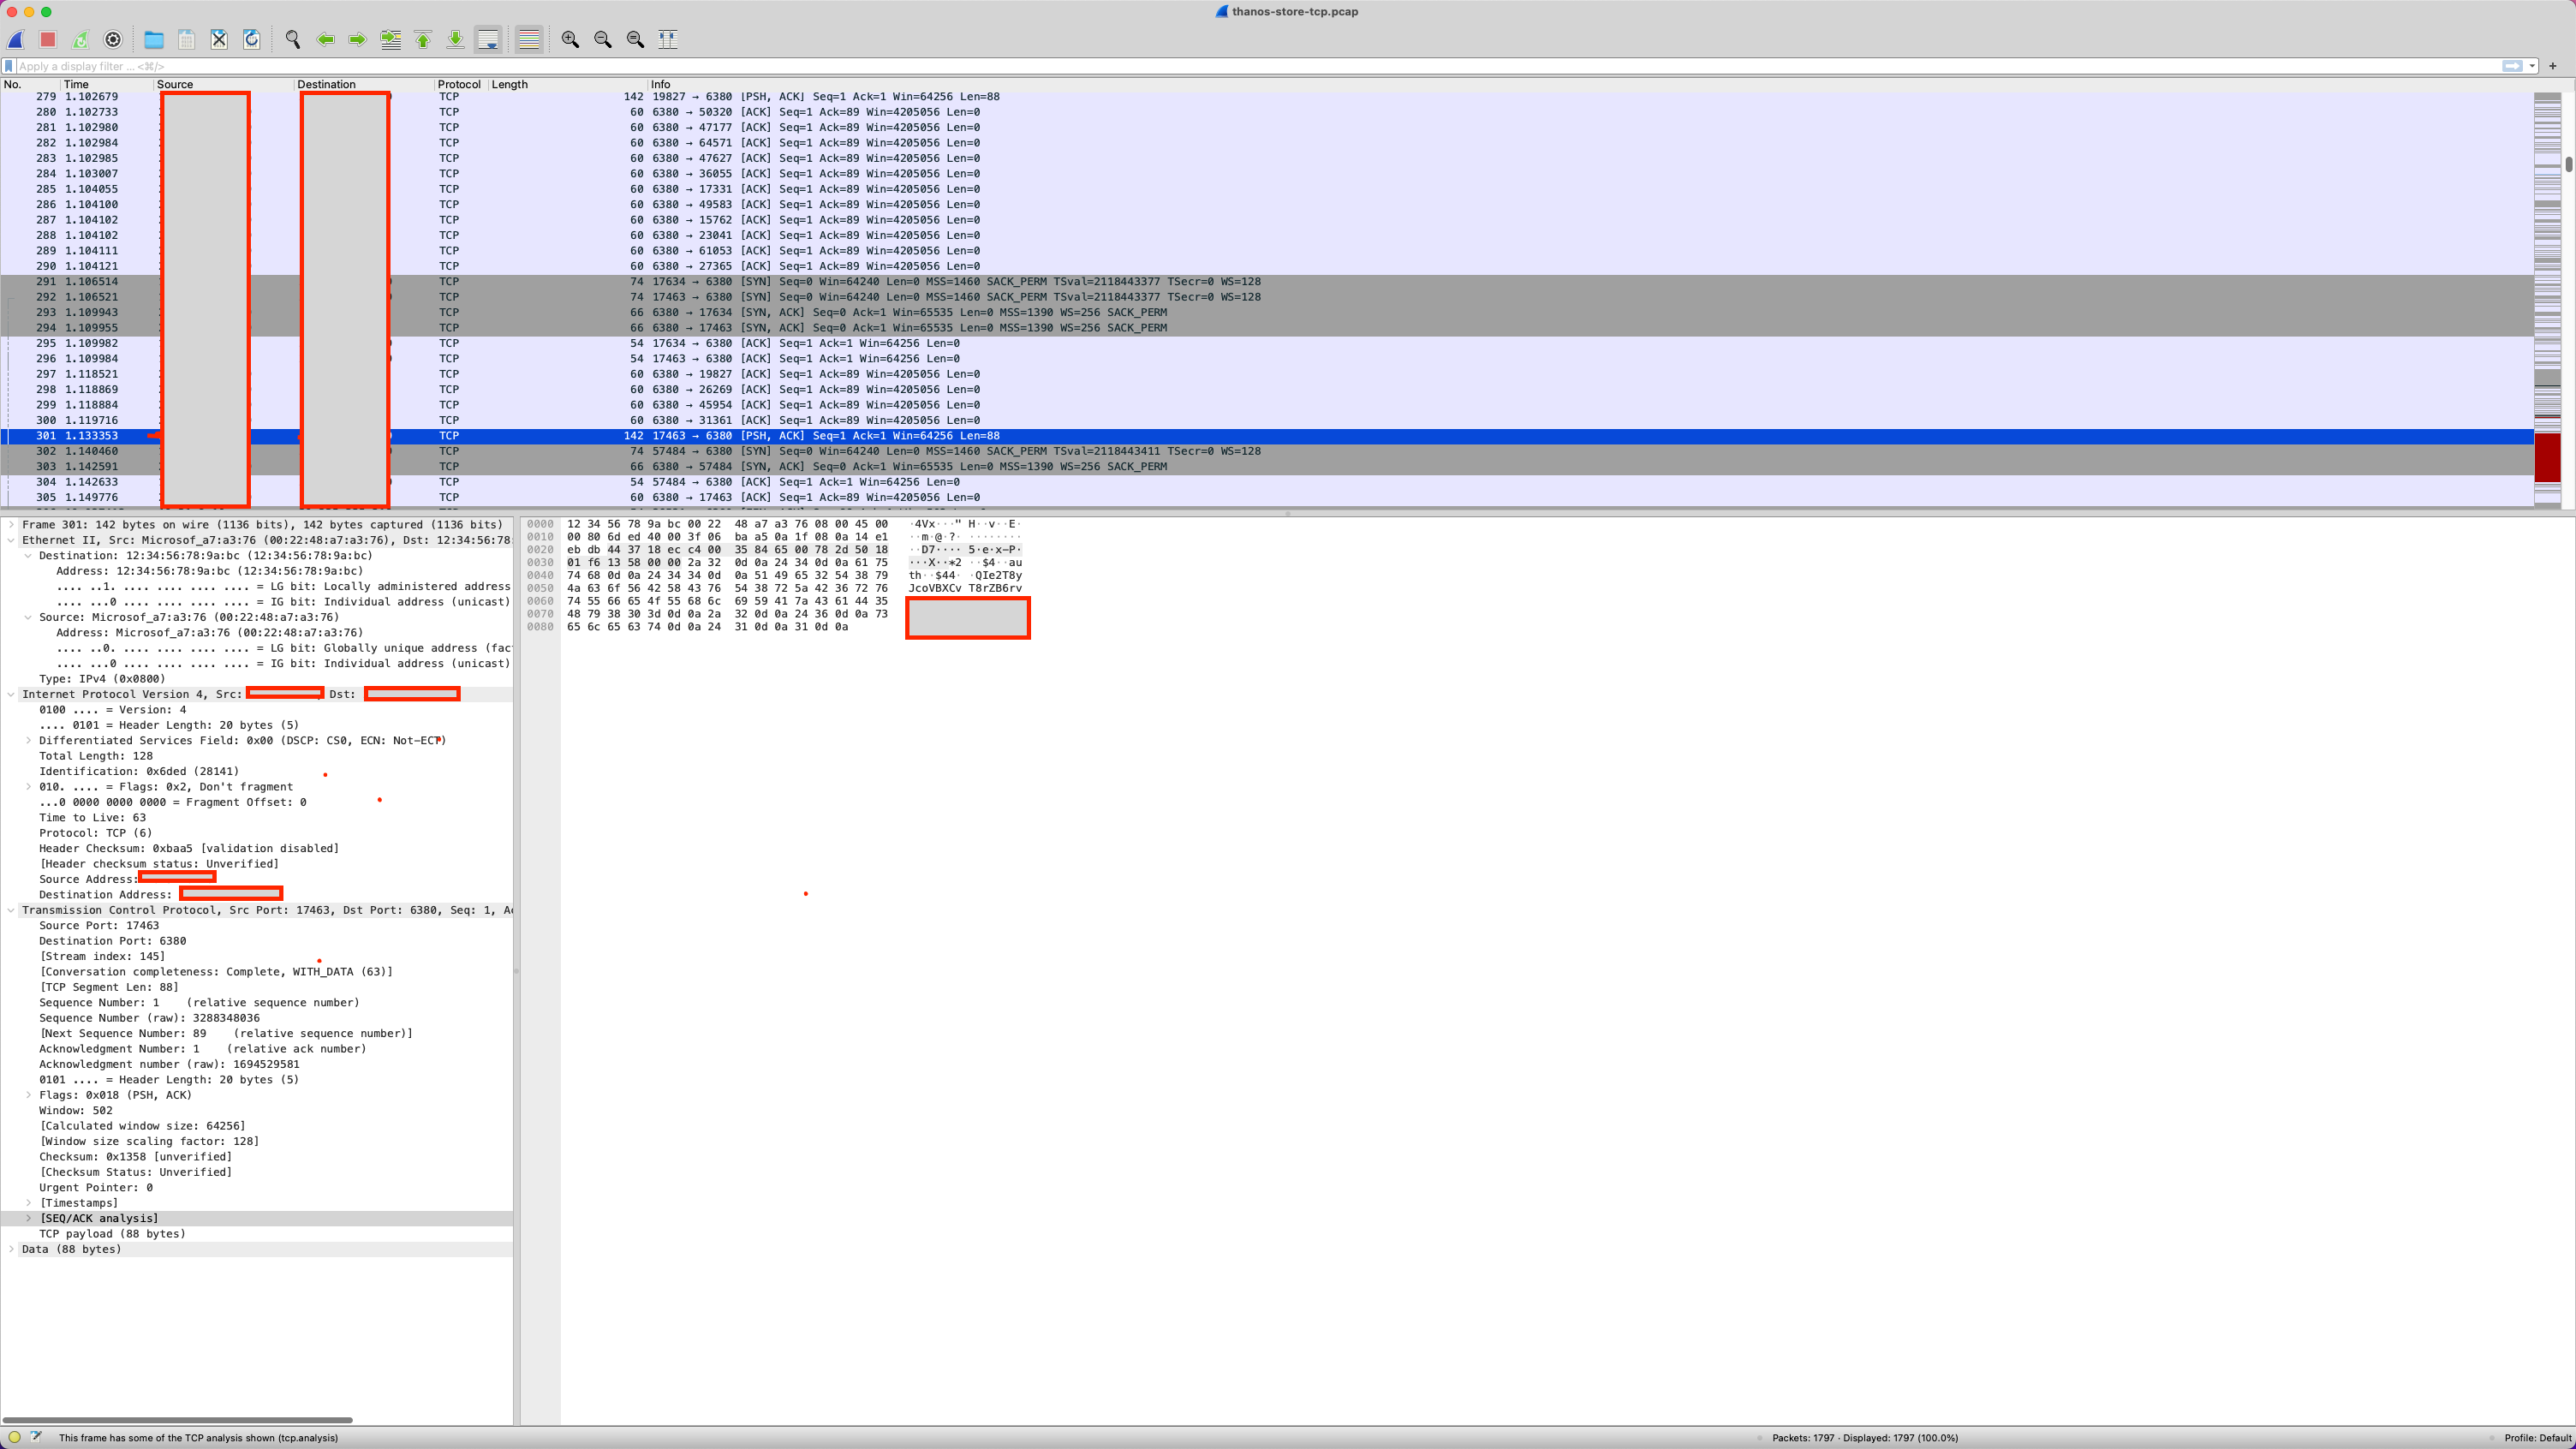Open the display filter bookmarks dropdown

(x=8, y=66)
